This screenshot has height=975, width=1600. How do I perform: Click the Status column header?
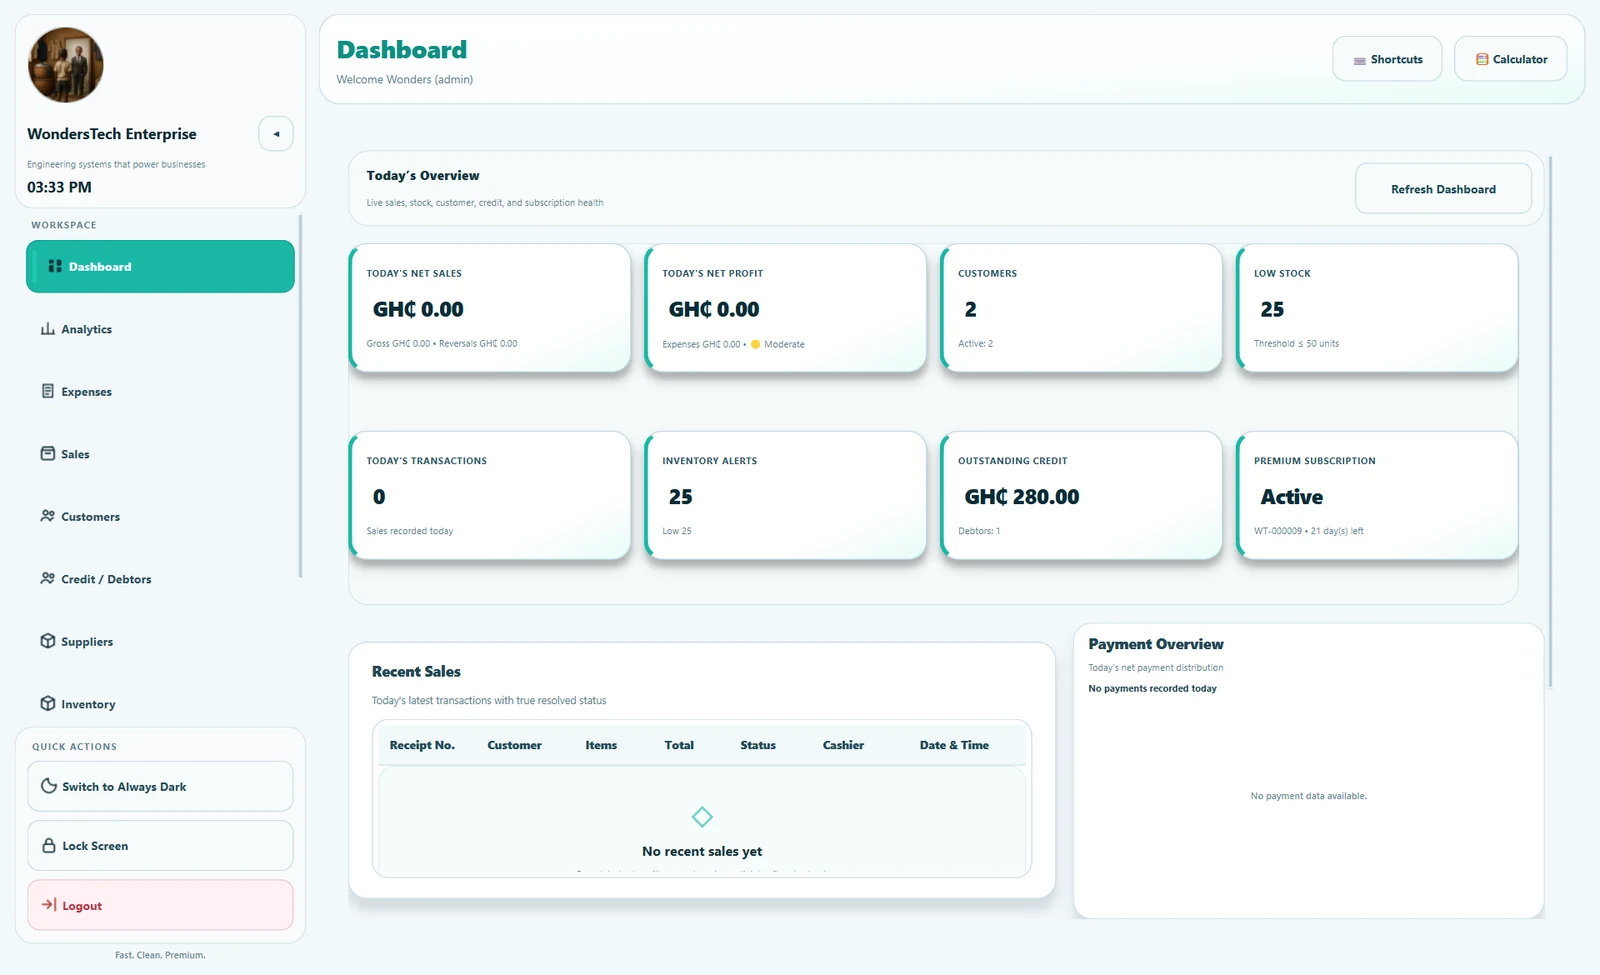758,745
